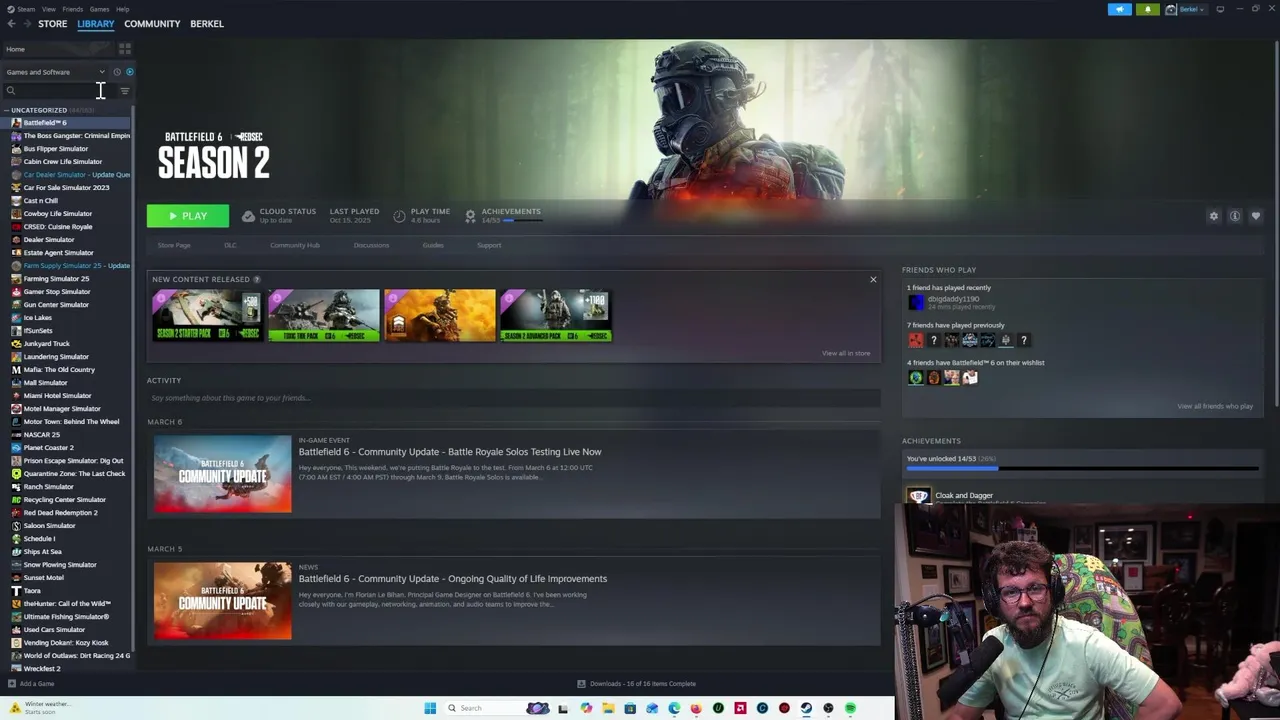Open the Help menu
Image resolution: width=1280 pixels, height=720 pixels.
[x=122, y=9]
